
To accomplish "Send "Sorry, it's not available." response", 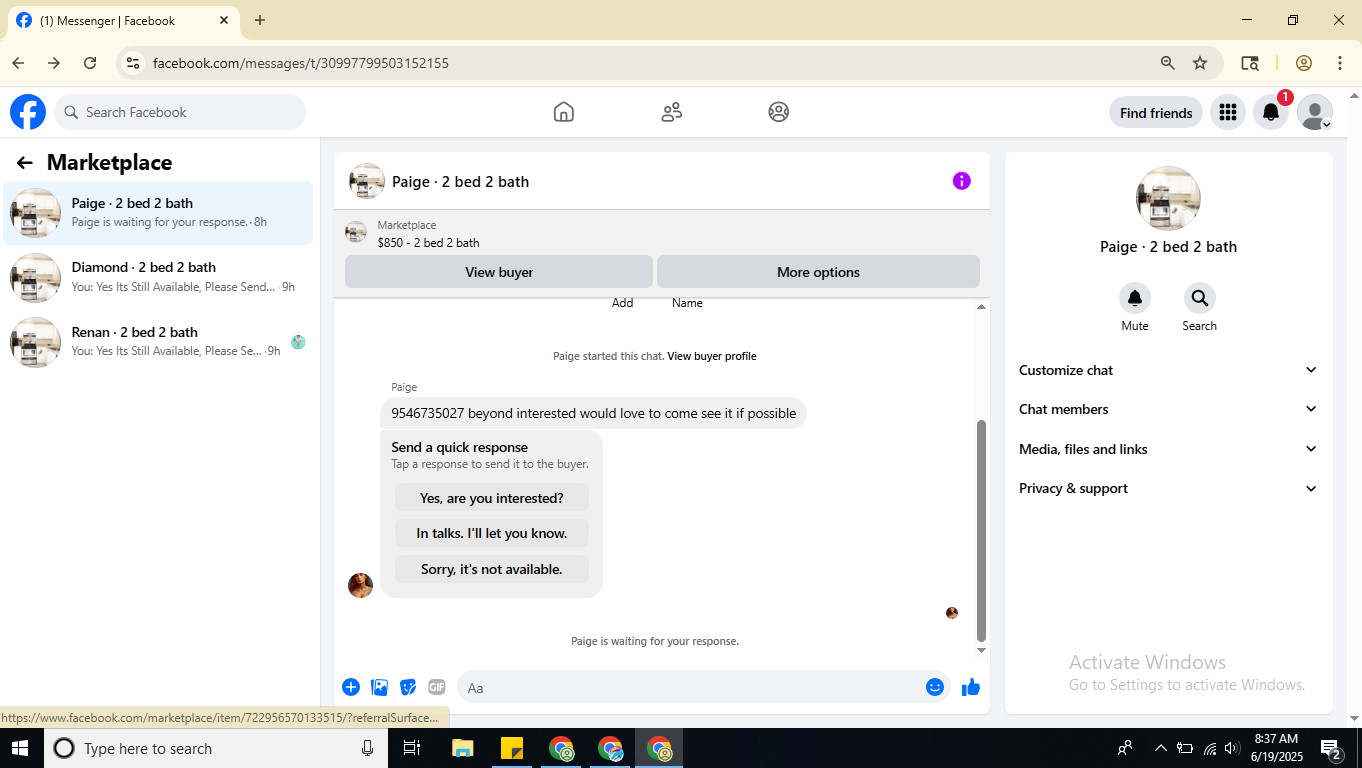I will (x=492, y=569).
